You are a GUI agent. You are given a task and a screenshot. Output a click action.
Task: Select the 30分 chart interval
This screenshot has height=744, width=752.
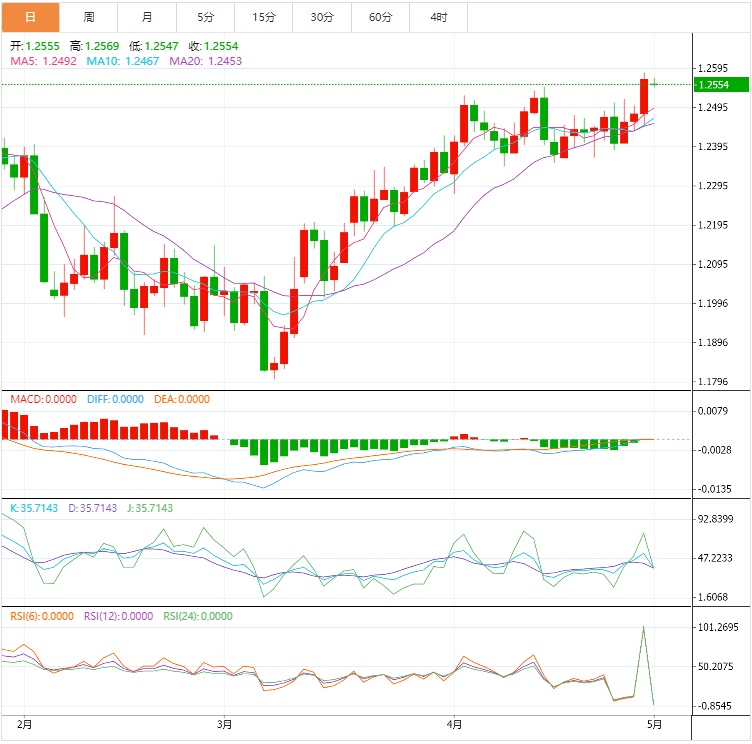tap(322, 17)
